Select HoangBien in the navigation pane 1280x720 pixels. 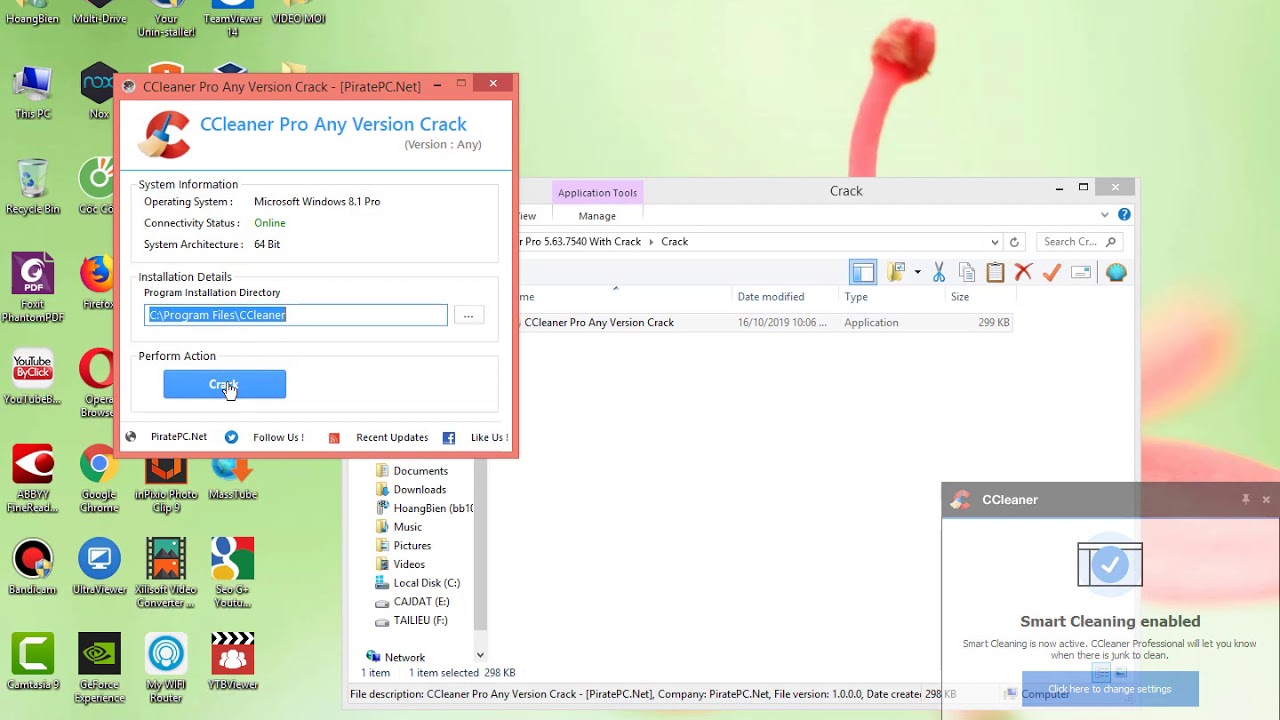coord(424,508)
